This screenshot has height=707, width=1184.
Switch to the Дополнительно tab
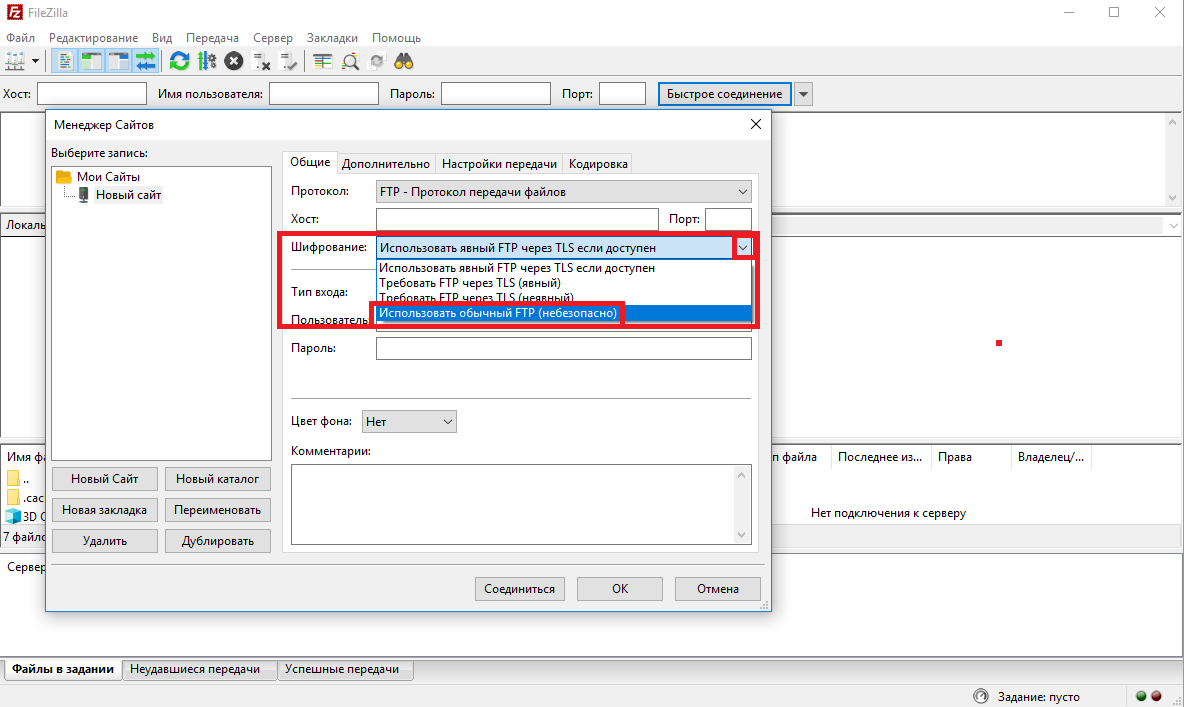(386, 164)
